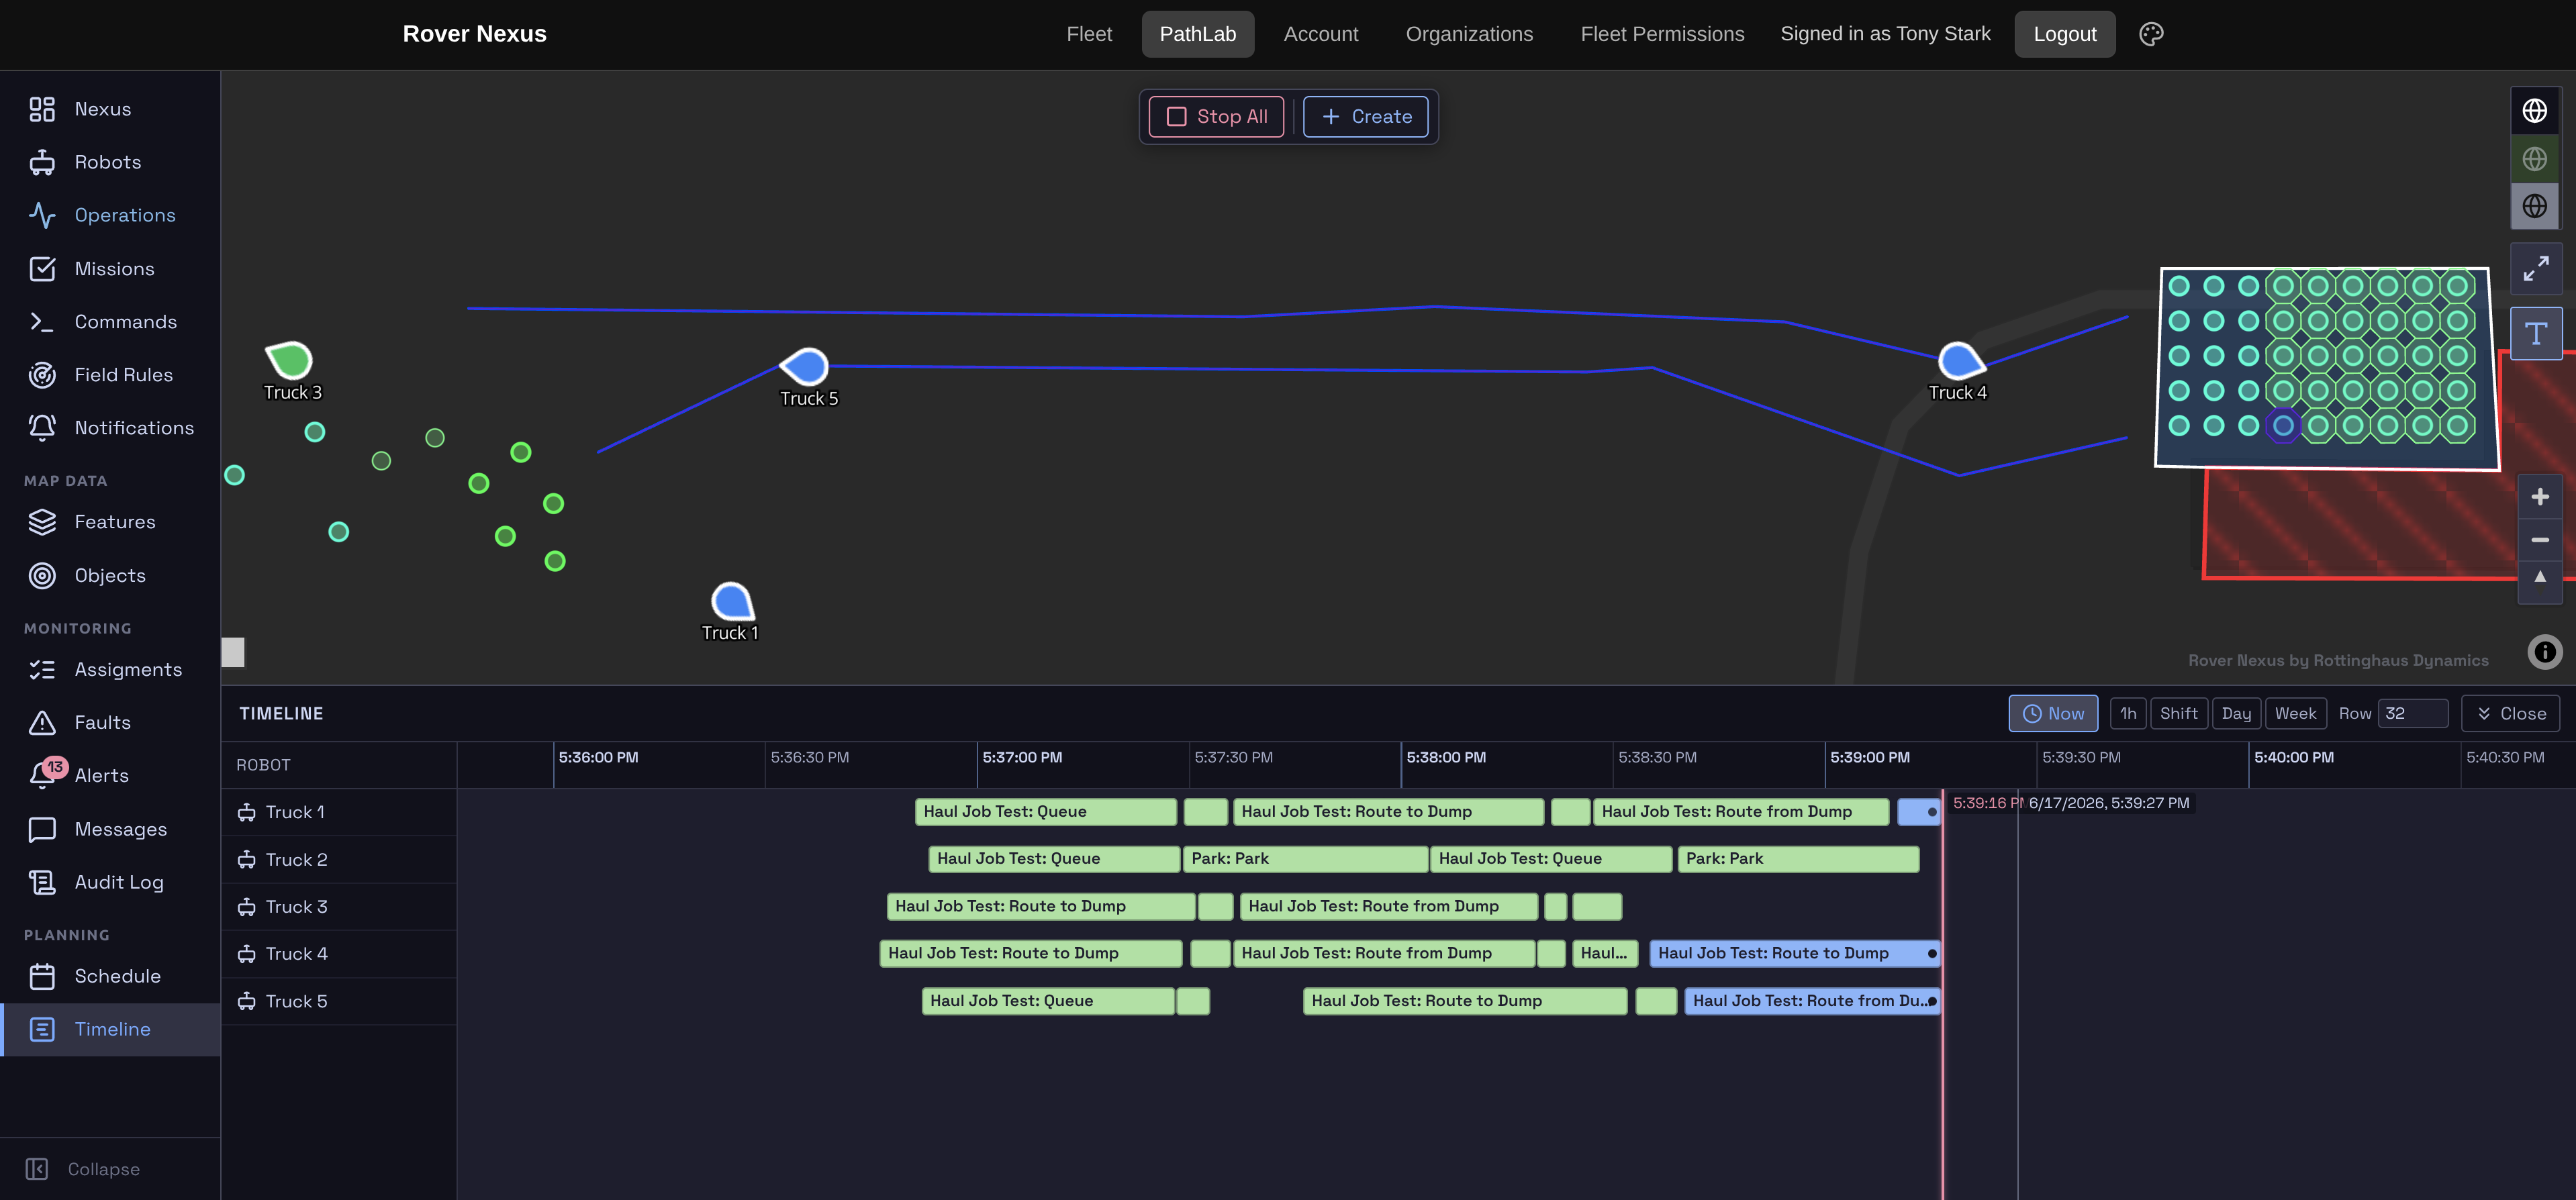
Task: Edit the Row height field
Action: [x=2412, y=714]
